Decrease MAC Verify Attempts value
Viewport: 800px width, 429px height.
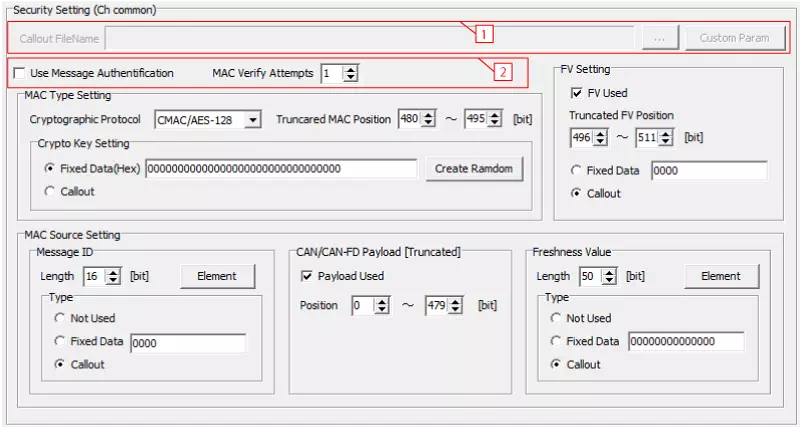click(350, 78)
